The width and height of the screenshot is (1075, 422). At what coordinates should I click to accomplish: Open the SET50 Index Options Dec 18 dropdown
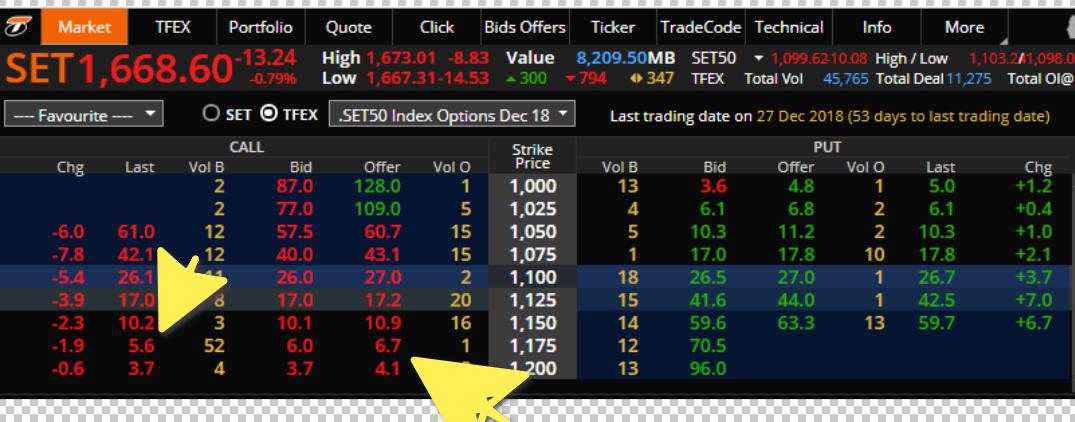[452, 114]
